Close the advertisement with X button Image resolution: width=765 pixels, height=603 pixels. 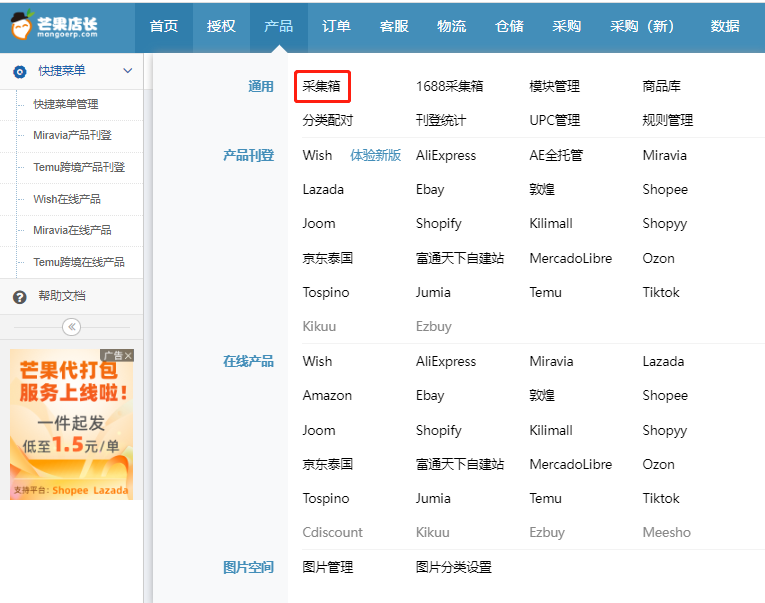[128, 356]
